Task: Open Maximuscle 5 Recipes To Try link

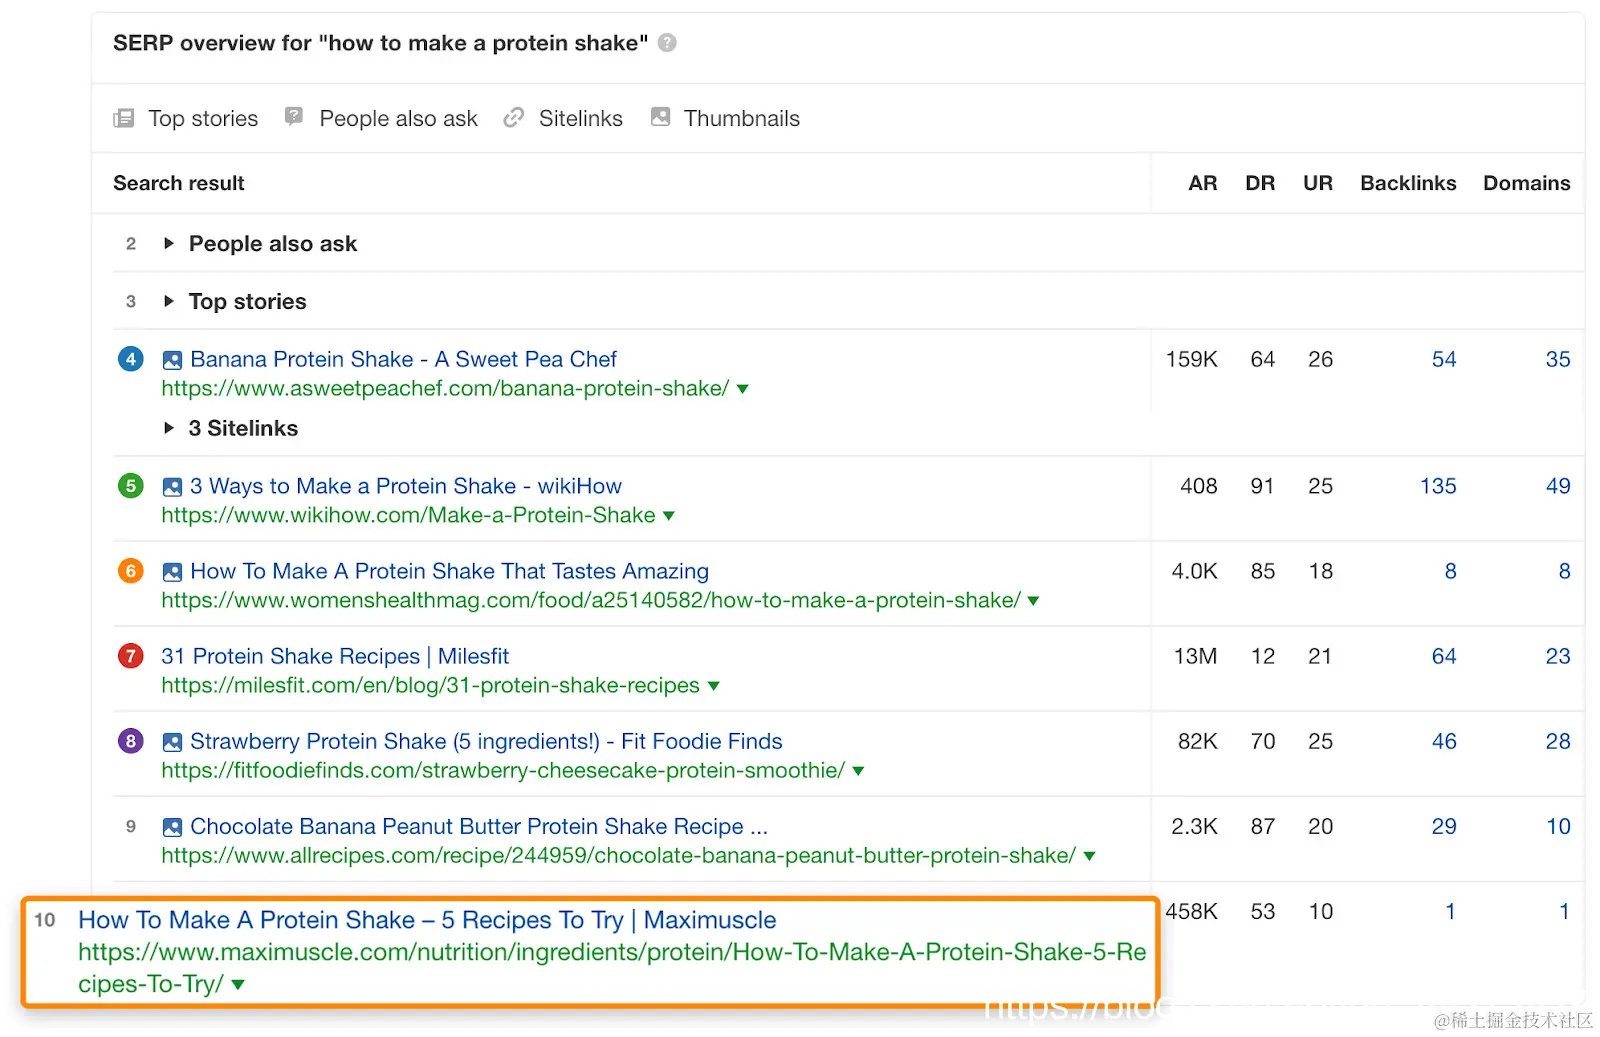Action: tap(428, 920)
